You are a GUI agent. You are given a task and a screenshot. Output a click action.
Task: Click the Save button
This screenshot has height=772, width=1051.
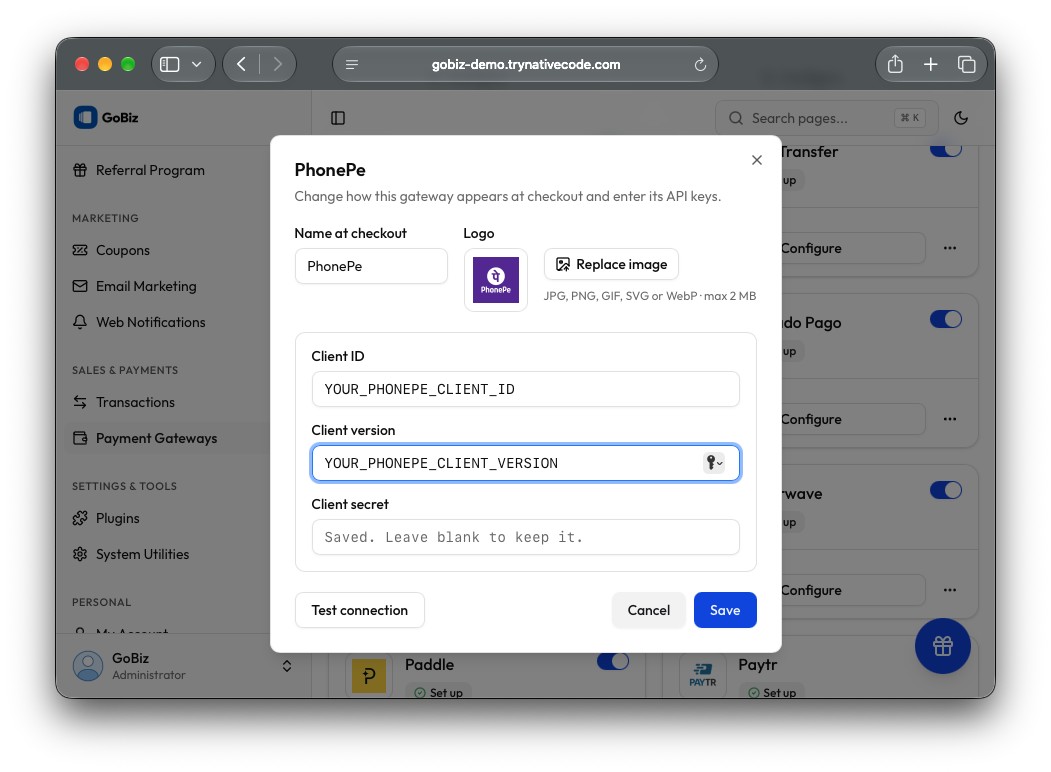point(725,610)
